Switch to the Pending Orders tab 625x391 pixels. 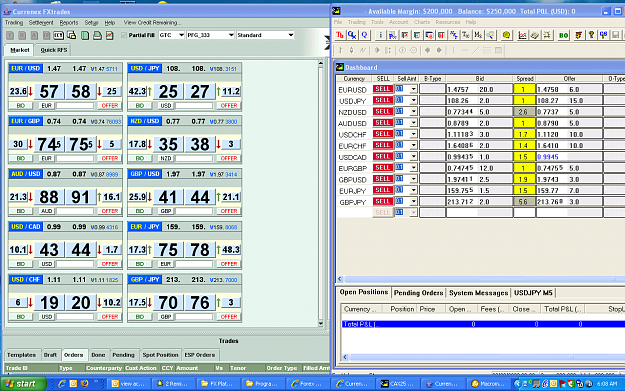coord(419,293)
